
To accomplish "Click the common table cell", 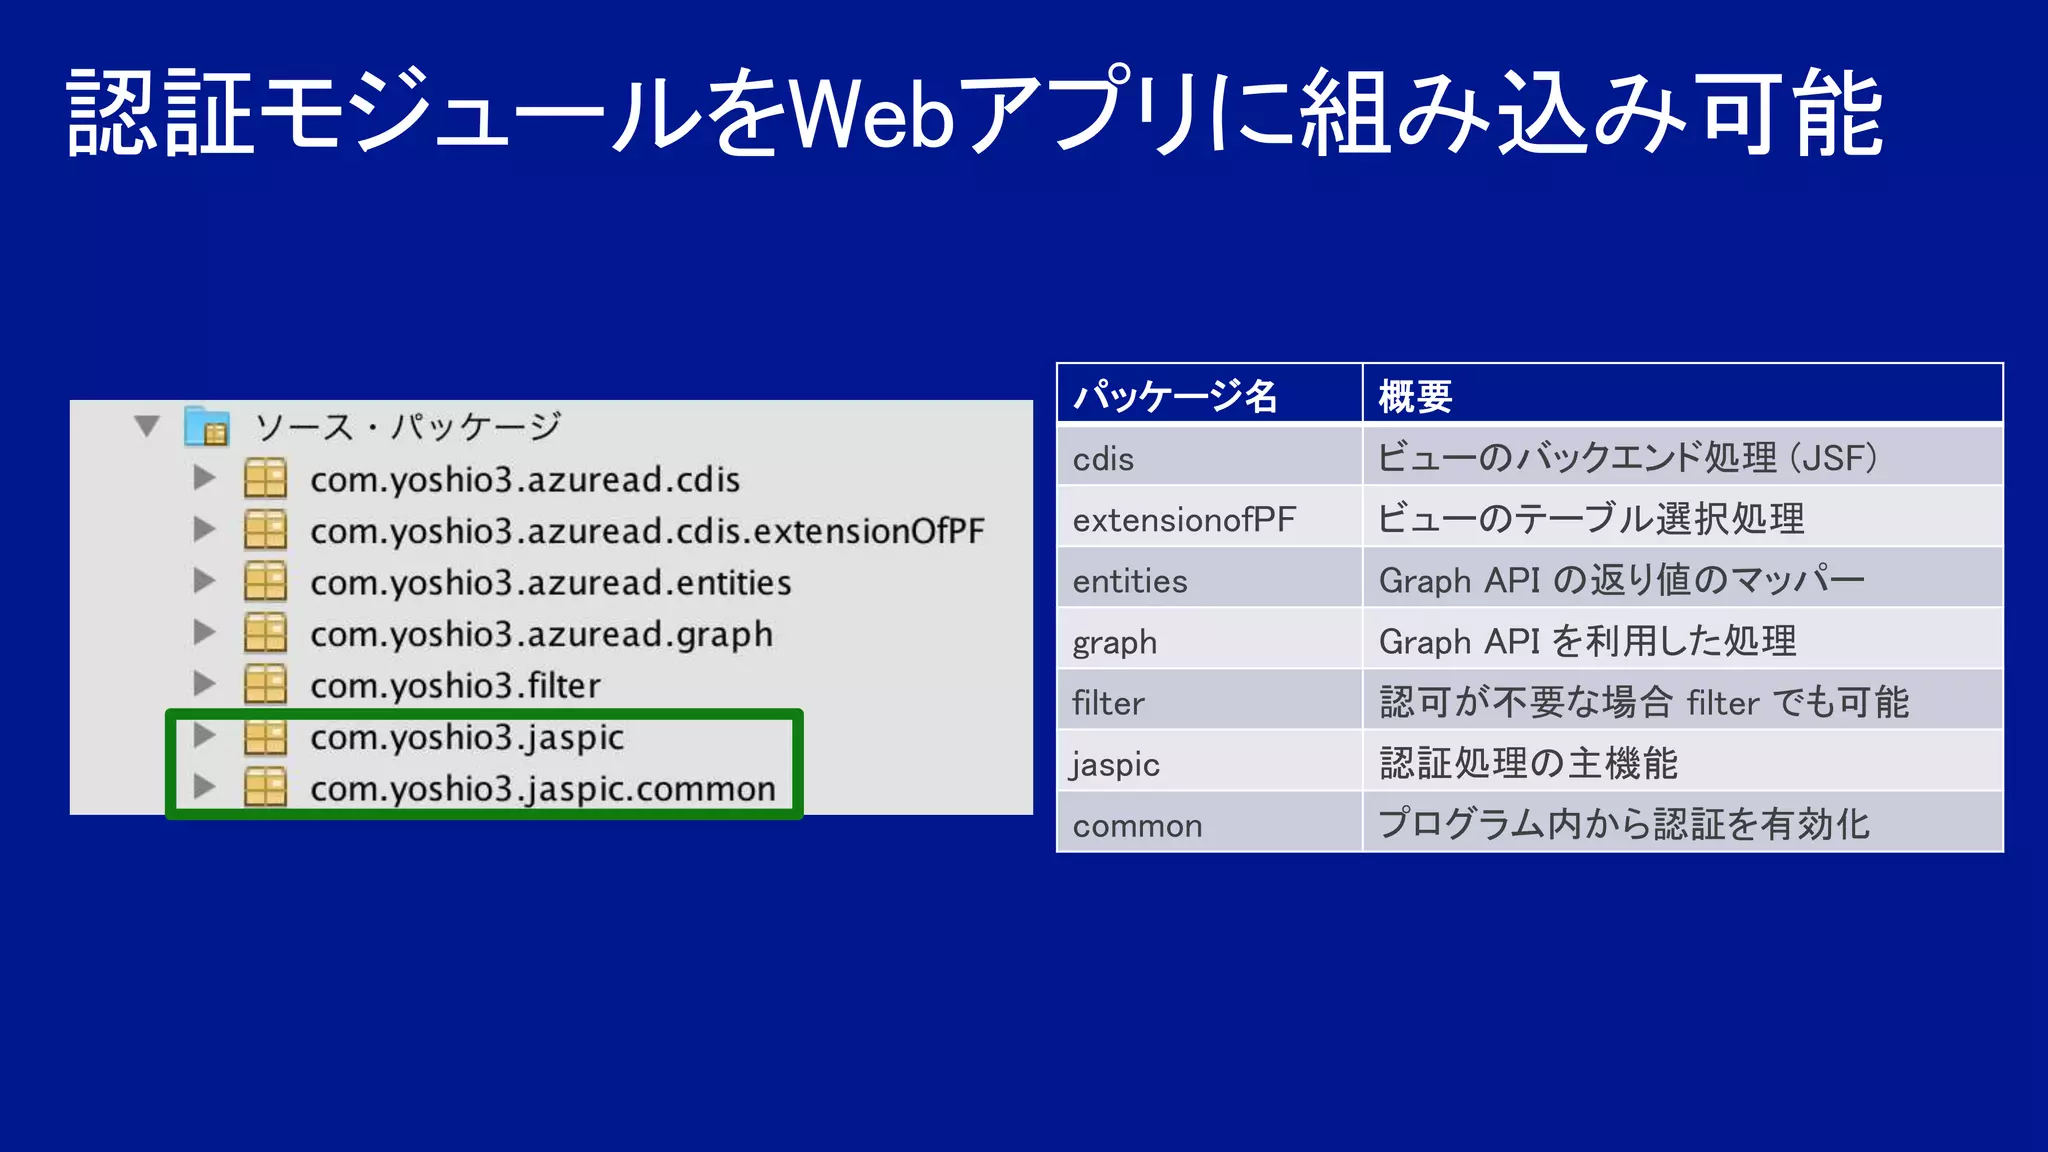I will click(1210, 823).
